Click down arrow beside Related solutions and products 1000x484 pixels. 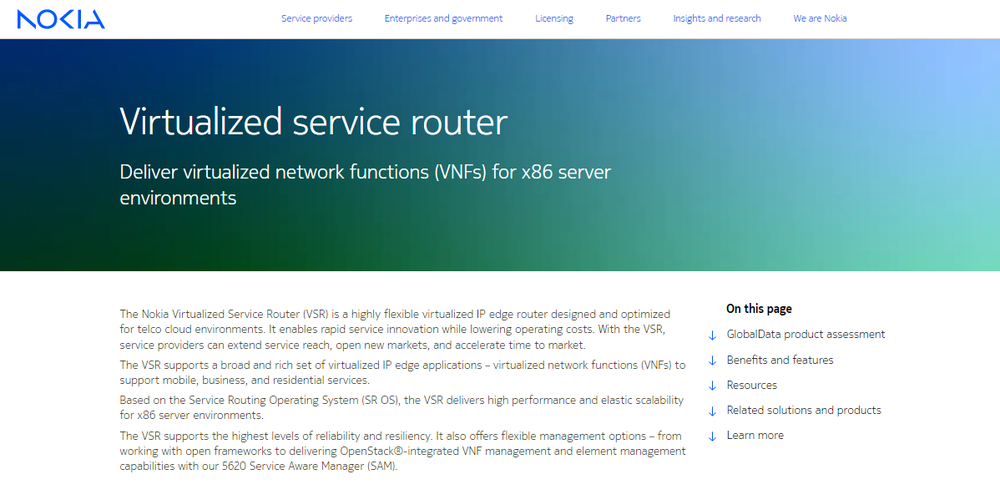tap(712, 411)
